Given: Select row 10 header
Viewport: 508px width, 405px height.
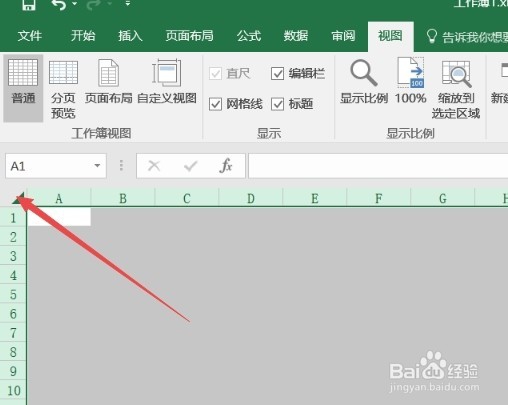Looking at the screenshot, I should (13, 390).
